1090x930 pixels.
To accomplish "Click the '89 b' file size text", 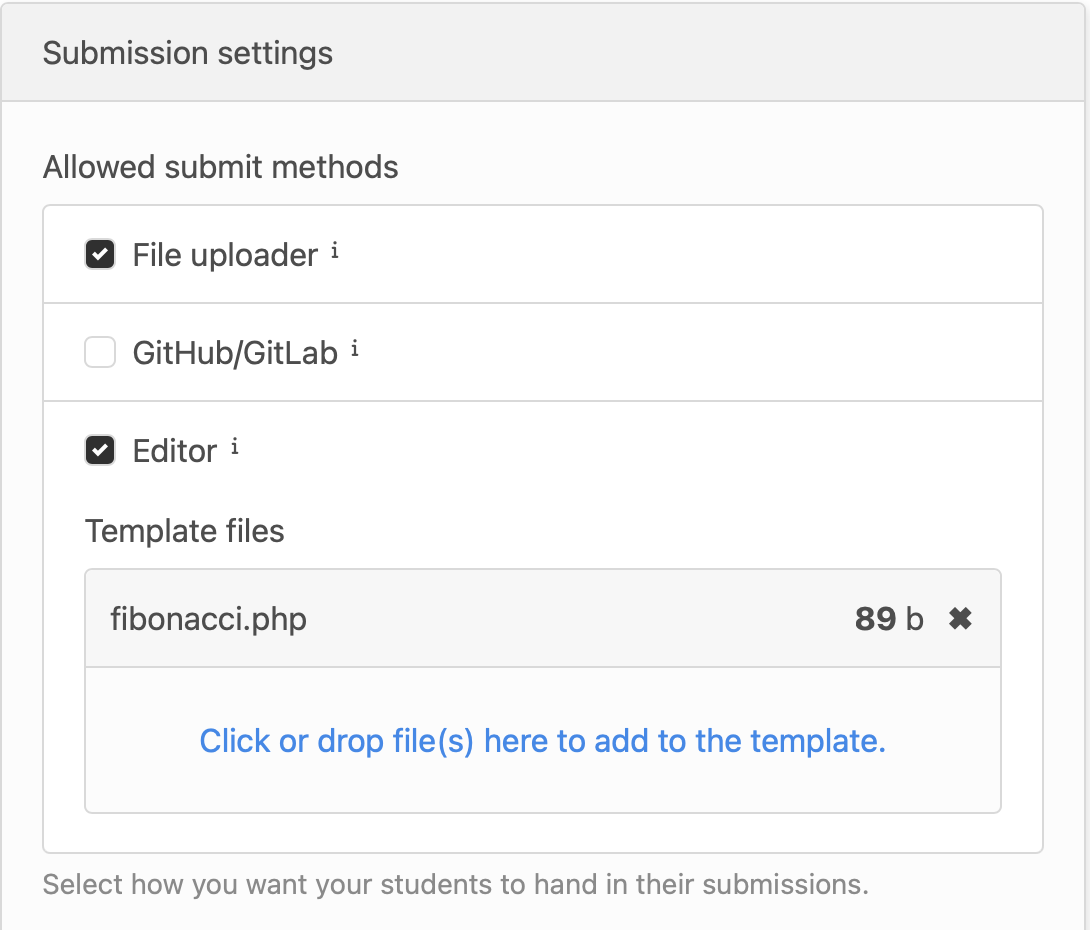I will click(889, 619).
